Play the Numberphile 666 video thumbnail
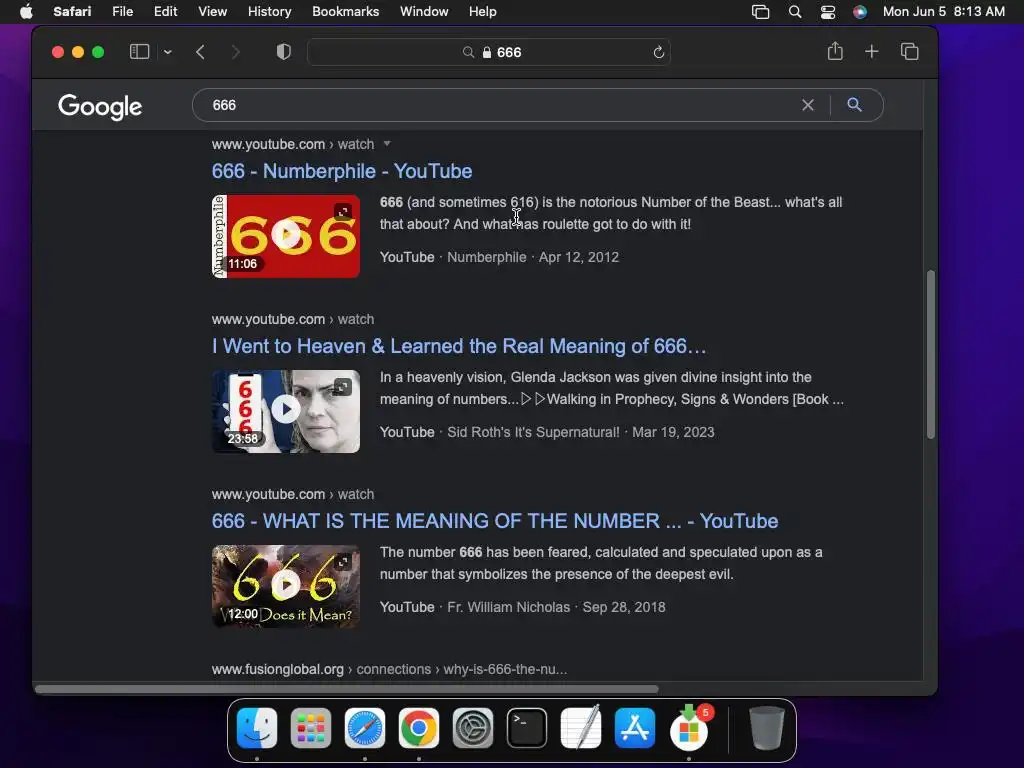The image size is (1024, 768). (286, 236)
